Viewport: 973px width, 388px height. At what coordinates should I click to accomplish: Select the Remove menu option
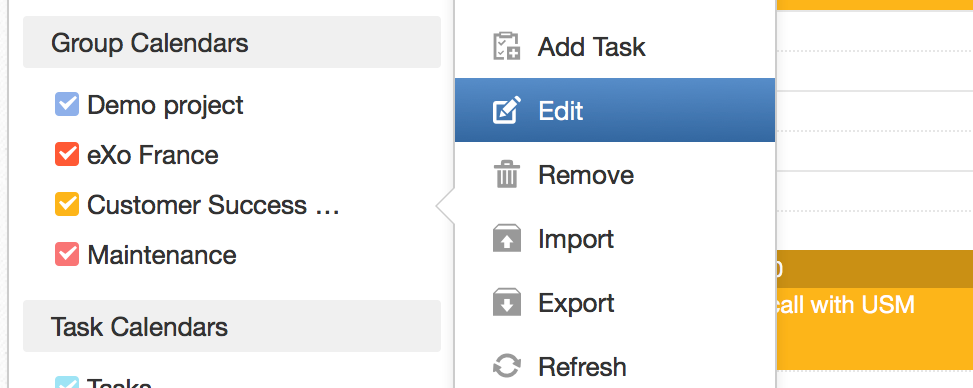[x=614, y=174]
